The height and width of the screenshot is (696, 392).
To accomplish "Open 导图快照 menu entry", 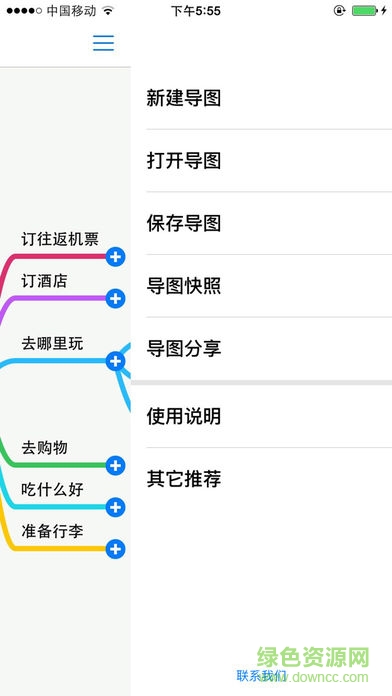I will [x=261, y=286].
